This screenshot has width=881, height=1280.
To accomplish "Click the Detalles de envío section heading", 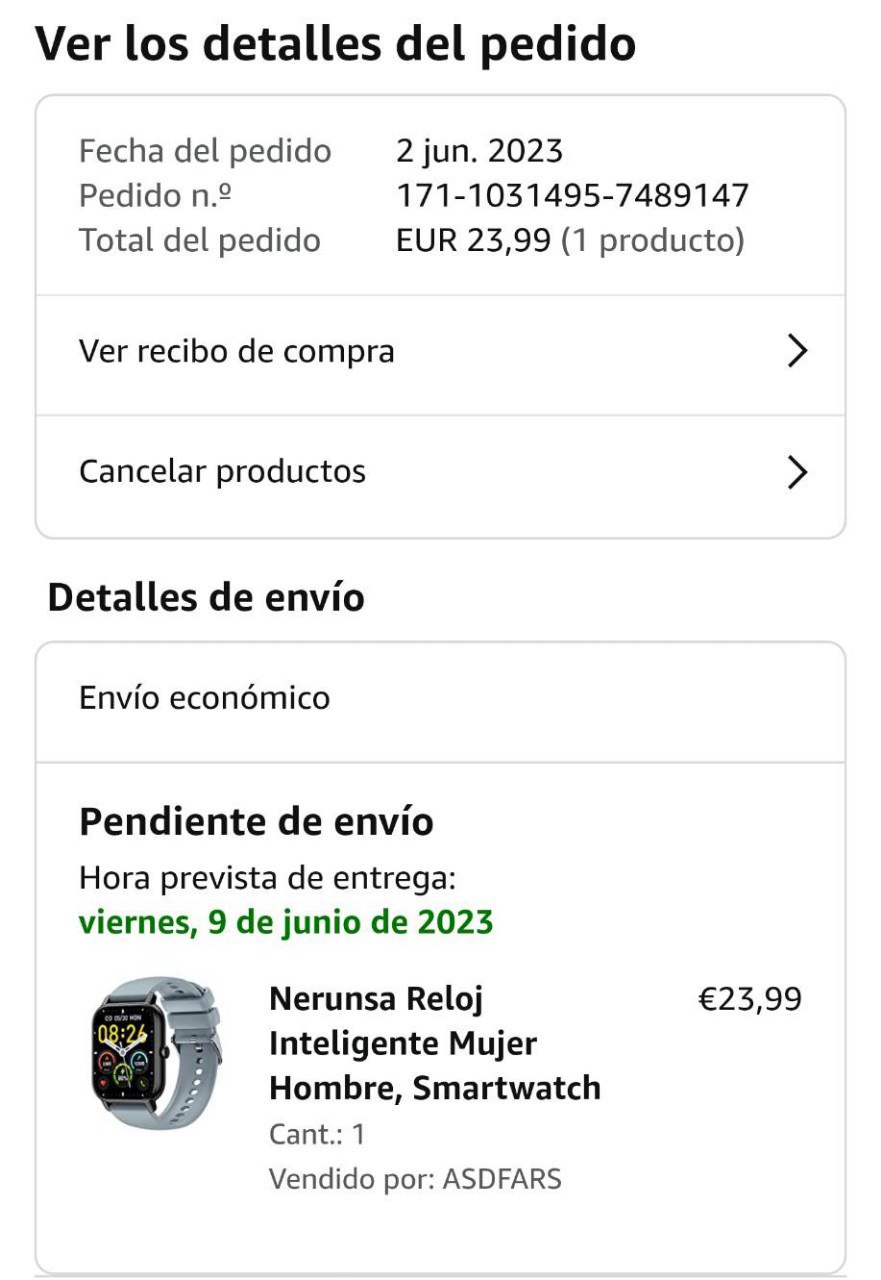I will coord(206,598).
